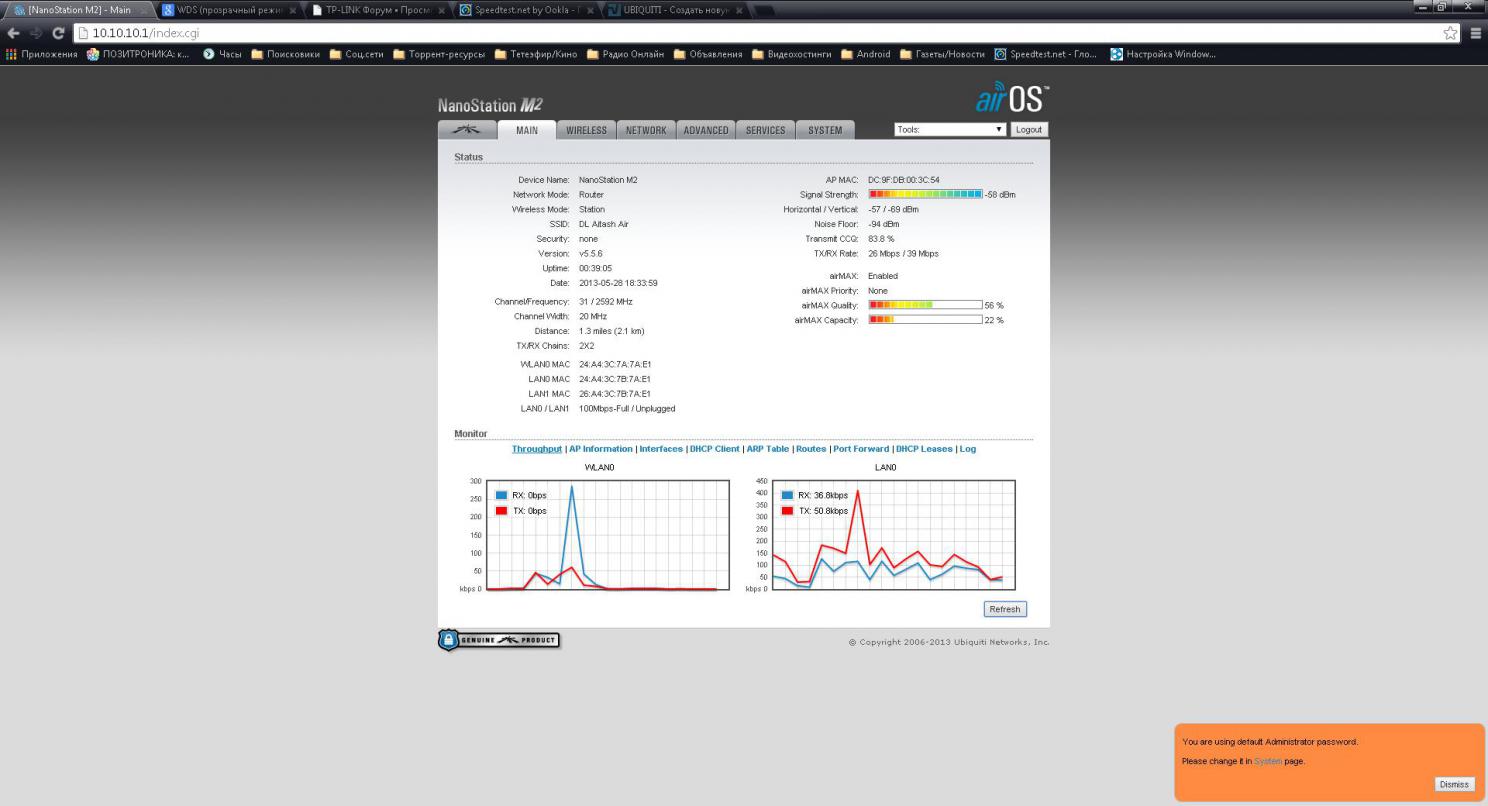Switch to the WDS browser tab
The width and height of the screenshot is (1488, 806).
click(228, 10)
